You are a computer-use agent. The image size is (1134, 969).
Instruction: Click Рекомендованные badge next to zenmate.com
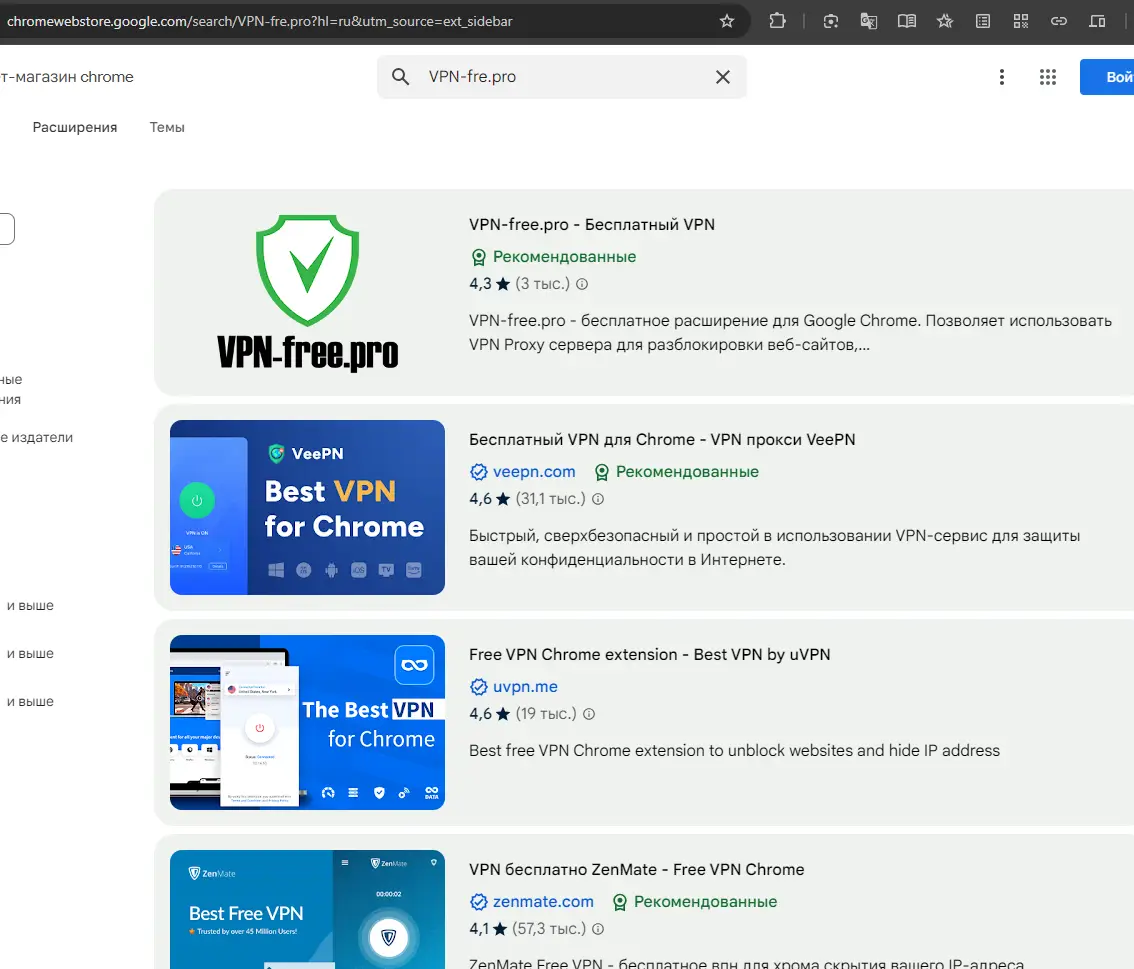tap(694, 902)
